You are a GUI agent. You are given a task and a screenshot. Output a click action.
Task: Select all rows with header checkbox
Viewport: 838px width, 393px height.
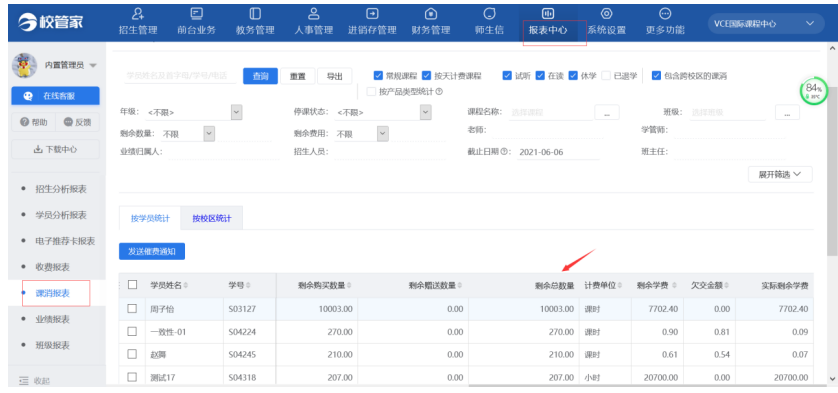pyautogui.click(x=133, y=285)
